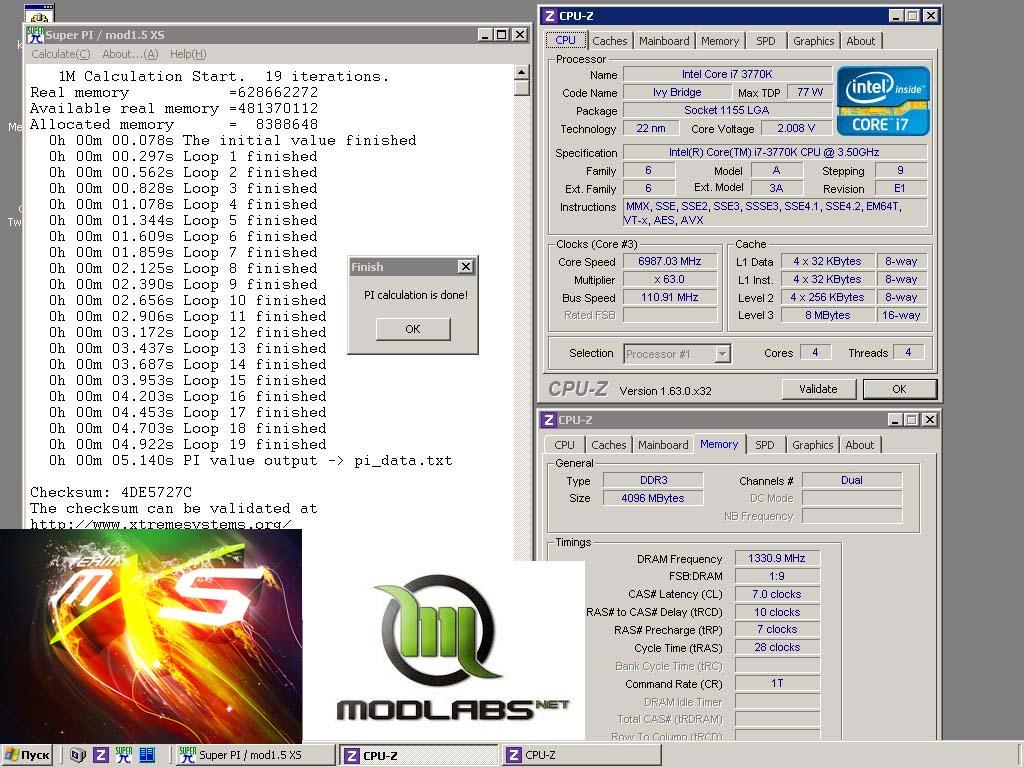Image resolution: width=1024 pixels, height=768 pixels.
Task: Open the Start (Пуск) menu
Action: 27,755
